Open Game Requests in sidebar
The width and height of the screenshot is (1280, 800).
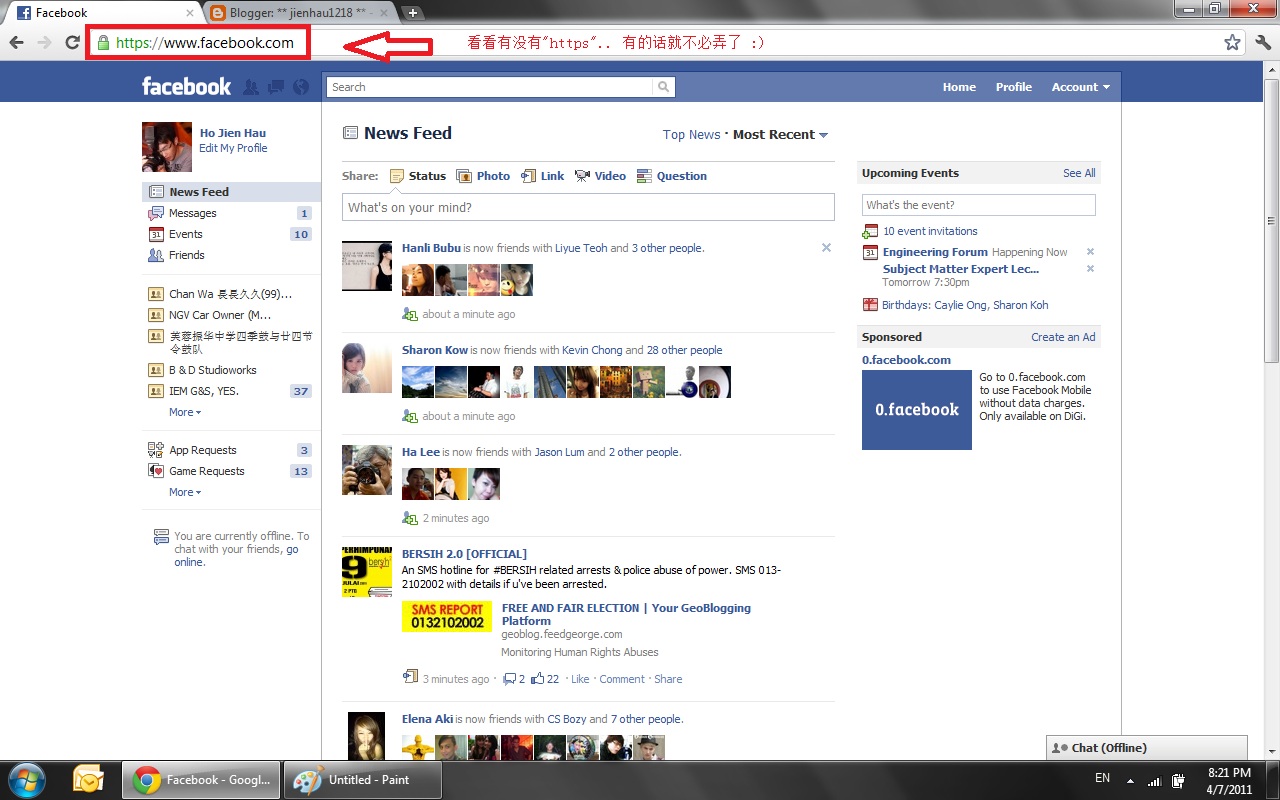click(231, 471)
